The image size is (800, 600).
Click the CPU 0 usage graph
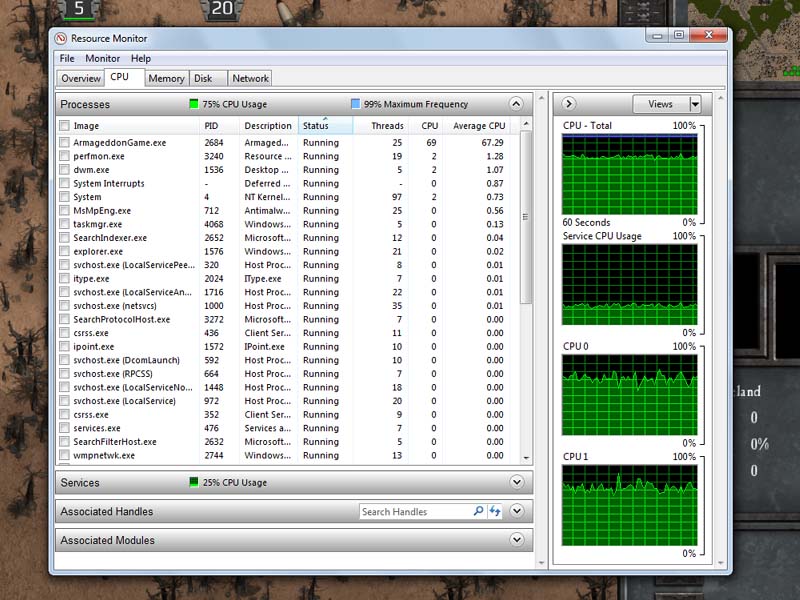pyautogui.click(x=630, y=395)
